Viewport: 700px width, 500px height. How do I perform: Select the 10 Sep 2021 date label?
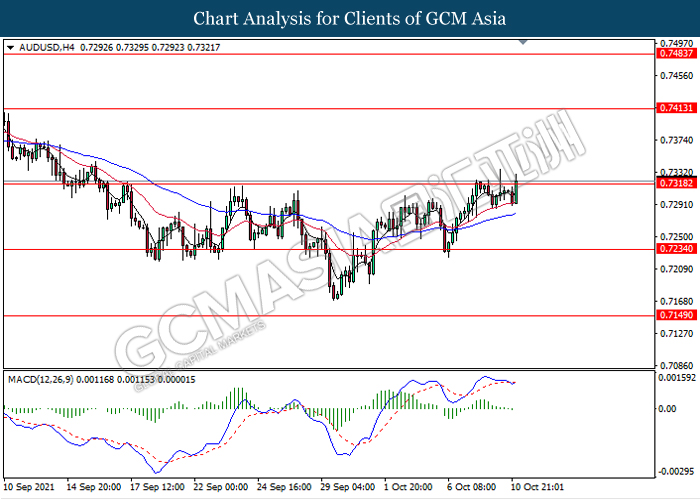pos(30,487)
